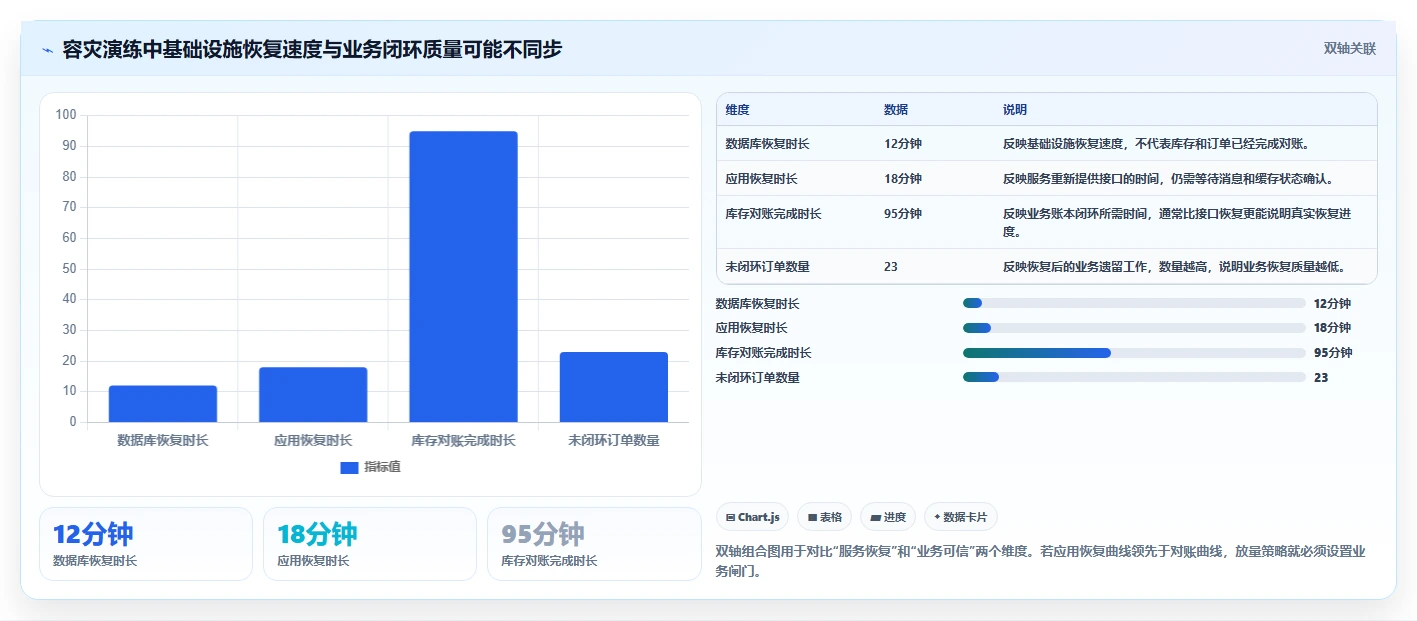Click the 100 y-axis tick label
The height and width of the screenshot is (621, 1417).
click(66, 115)
